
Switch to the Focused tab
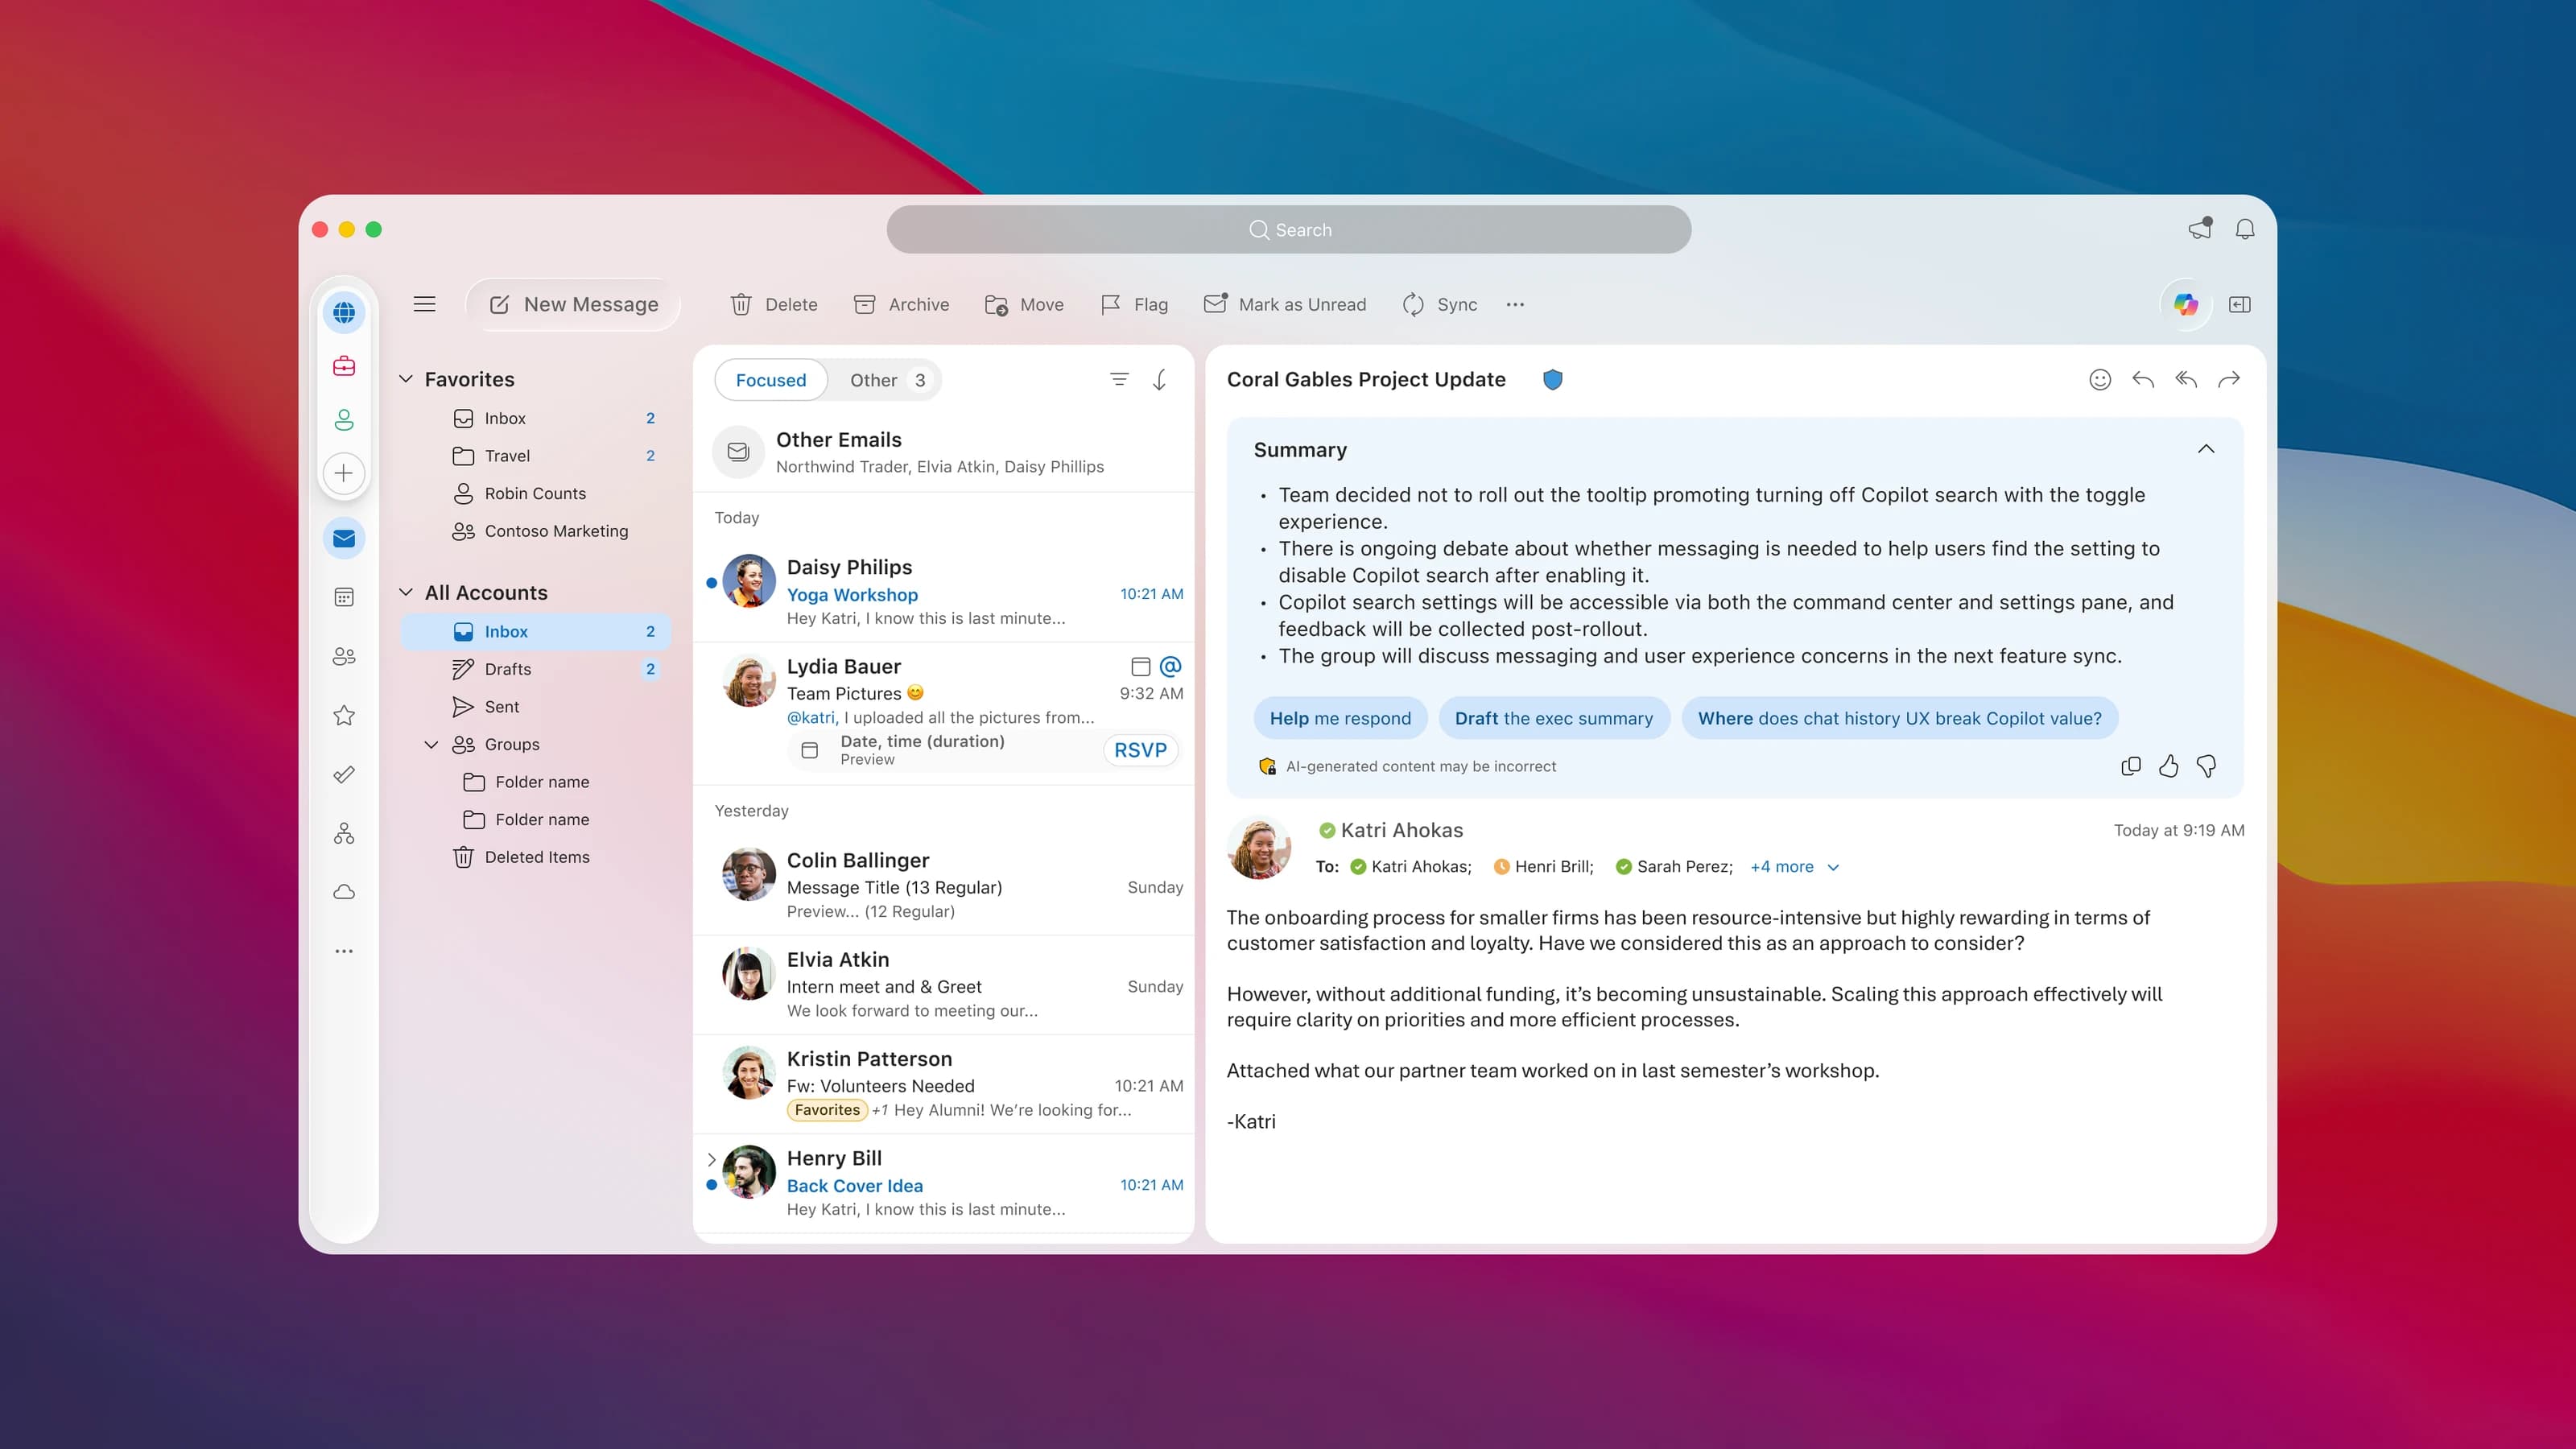pyautogui.click(x=771, y=380)
